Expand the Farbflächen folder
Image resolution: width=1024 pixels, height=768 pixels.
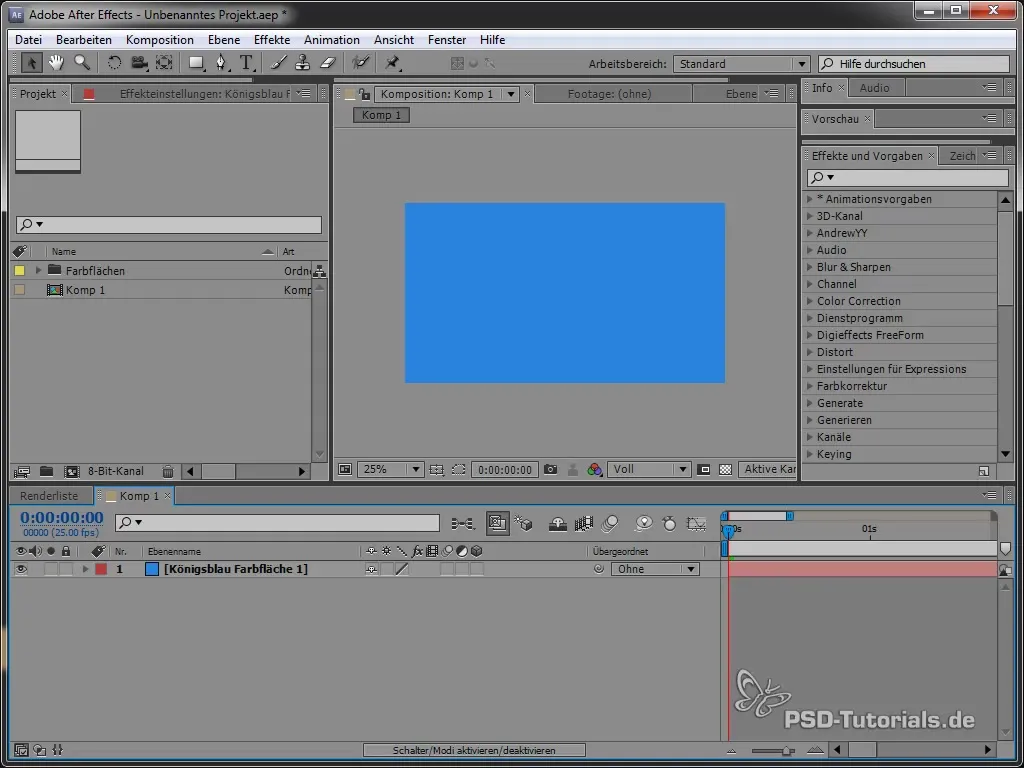38,270
